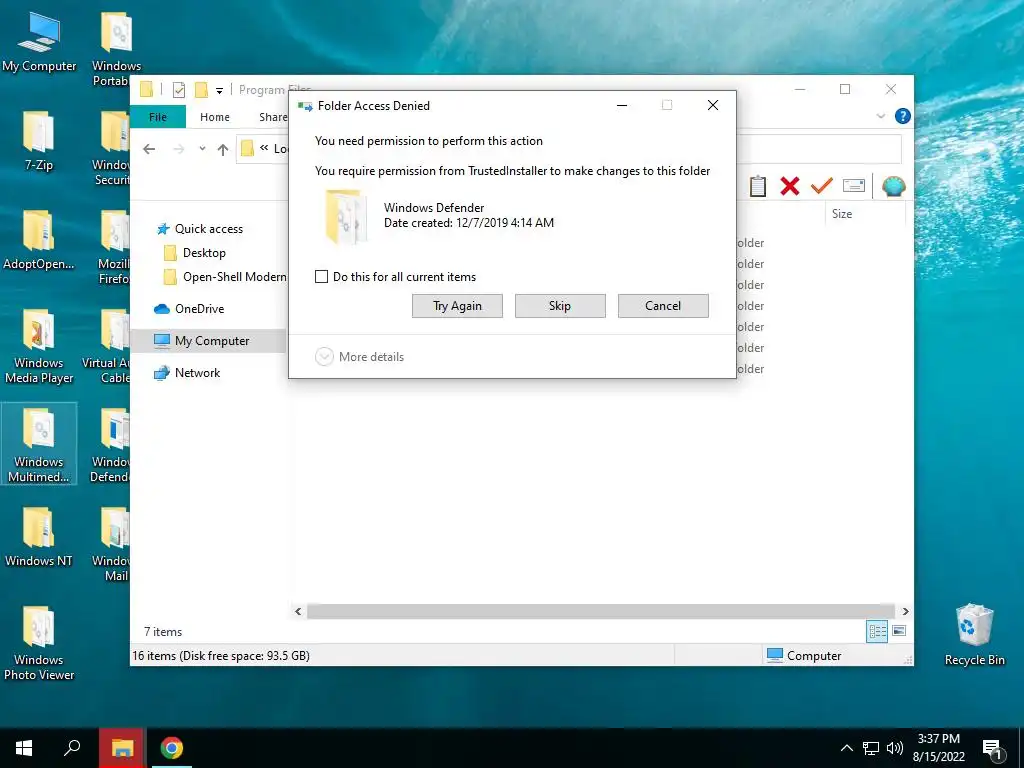Open network tray icon
The height and width of the screenshot is (768, 1024).
871,748
